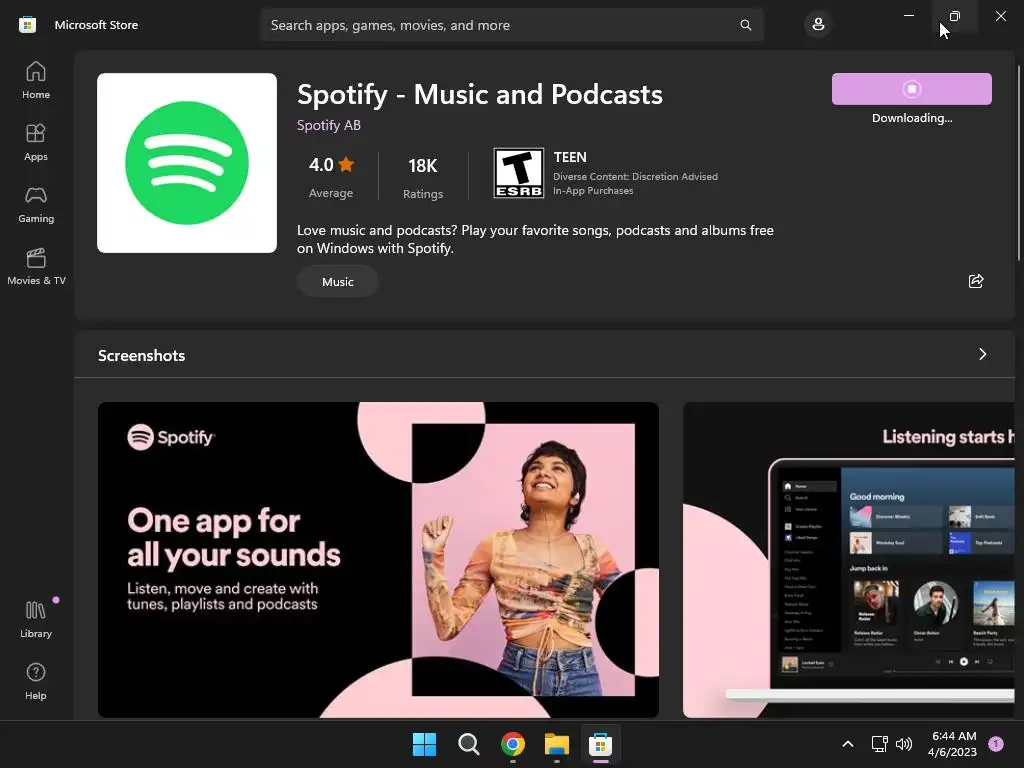Open the Home section in sidebar
The image size is (1024, 768).
pyautogui.click(x=36, y=80)
